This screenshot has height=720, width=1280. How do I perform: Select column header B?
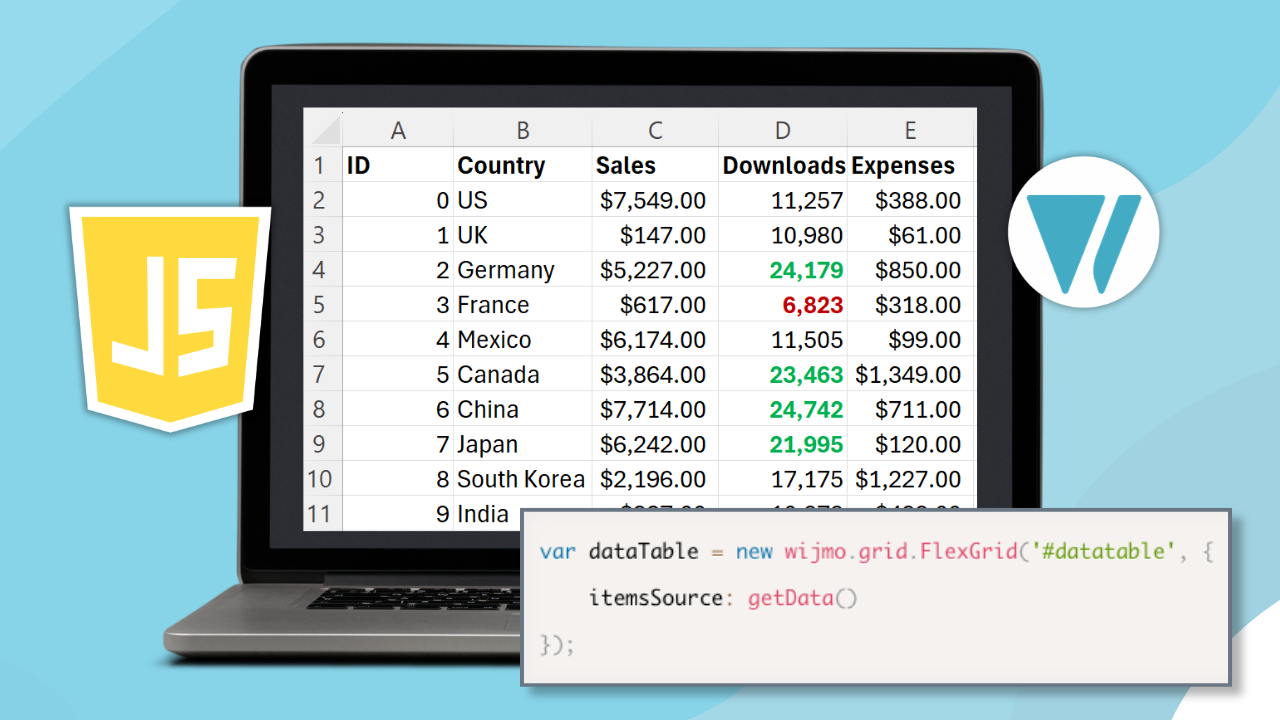pyautogui.click(x=523, y=130)
